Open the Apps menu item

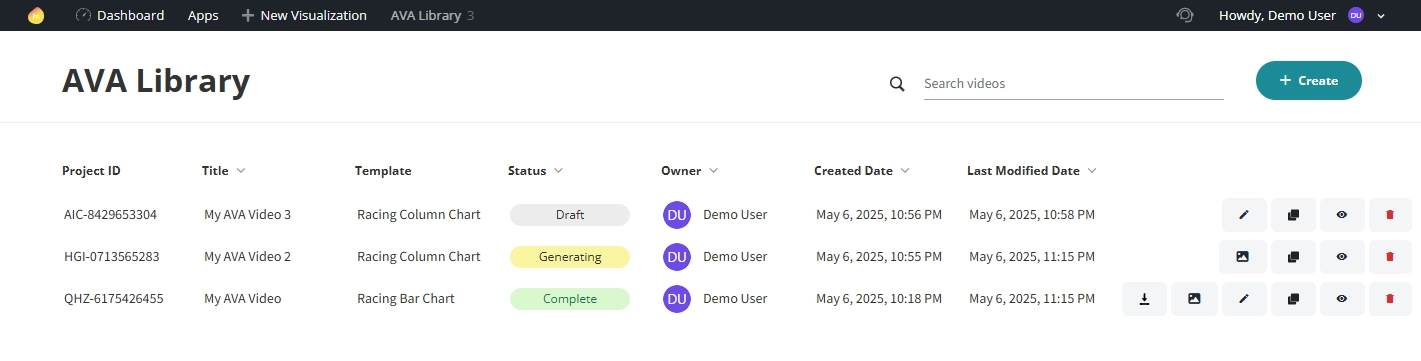tap(203, 15)
